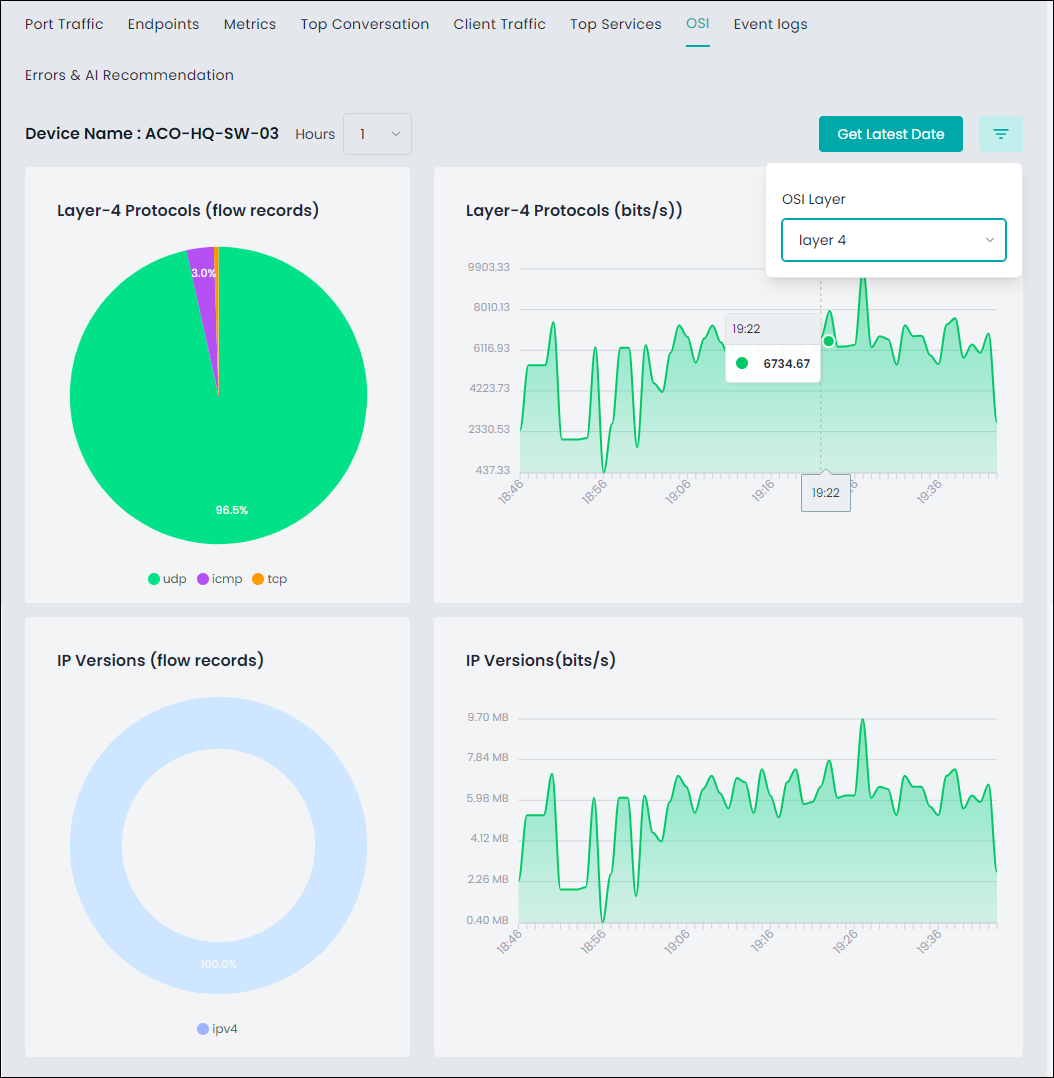The image size is (1054, 1078).
Task: Click Device Name ACO-HQ-SW-03 text
Action: pyautogui.click(x=152, y=133)
